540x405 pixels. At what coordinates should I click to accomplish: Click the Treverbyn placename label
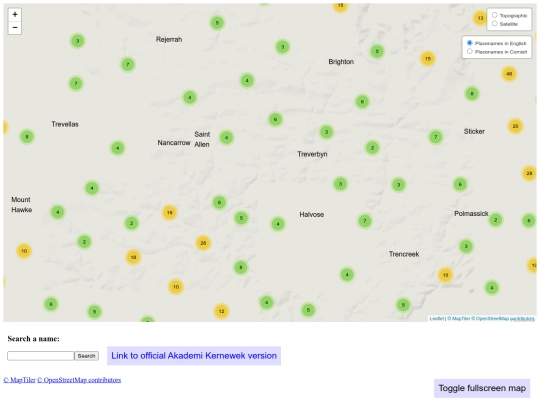pyautogui.click(x=312, y=154)
